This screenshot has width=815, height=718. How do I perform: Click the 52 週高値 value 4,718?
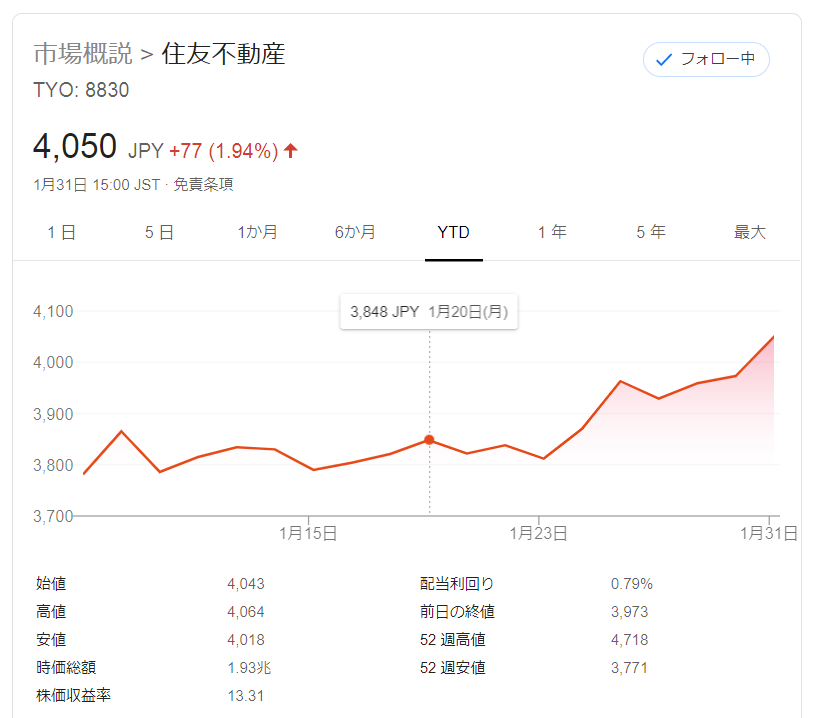tap(629, 640)
